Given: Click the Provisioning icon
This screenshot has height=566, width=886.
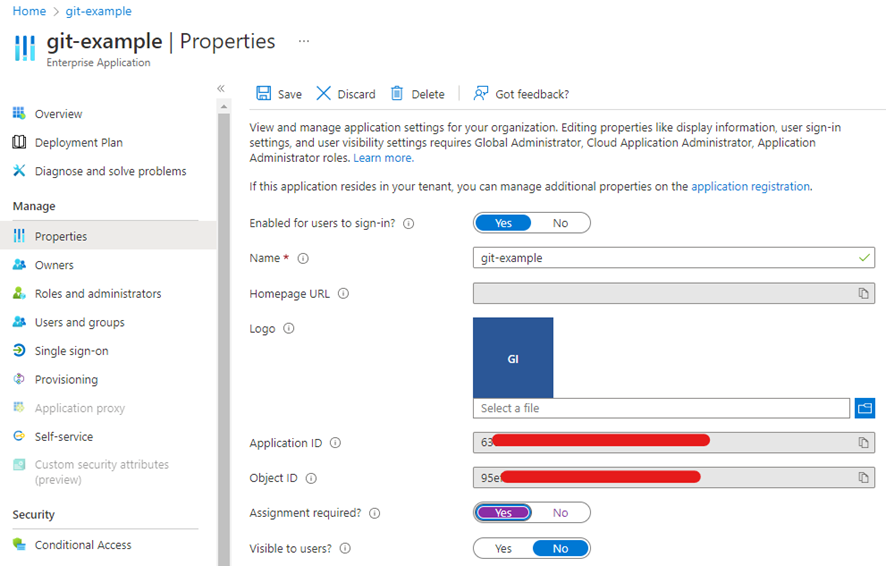Looking at the screenshot, I should 19,379.
